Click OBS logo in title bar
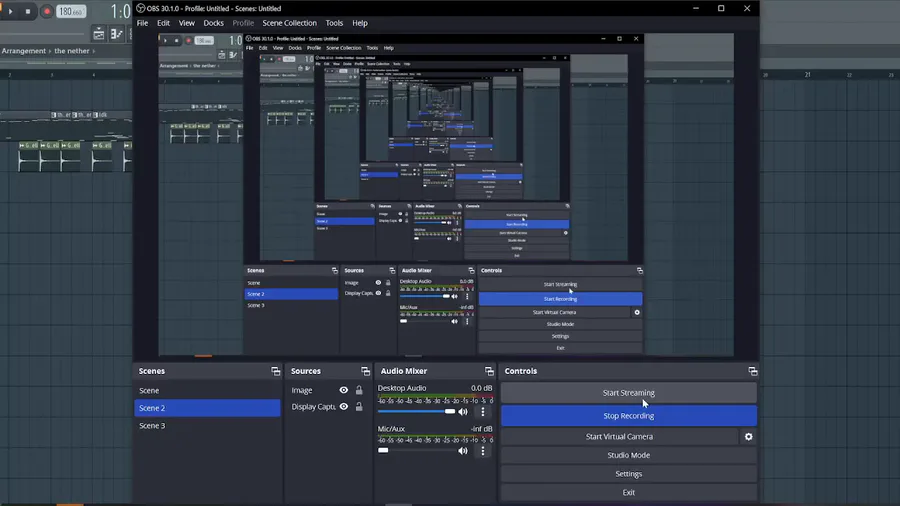900x506 pixels. pyautogui.click(x=141, y=9)
